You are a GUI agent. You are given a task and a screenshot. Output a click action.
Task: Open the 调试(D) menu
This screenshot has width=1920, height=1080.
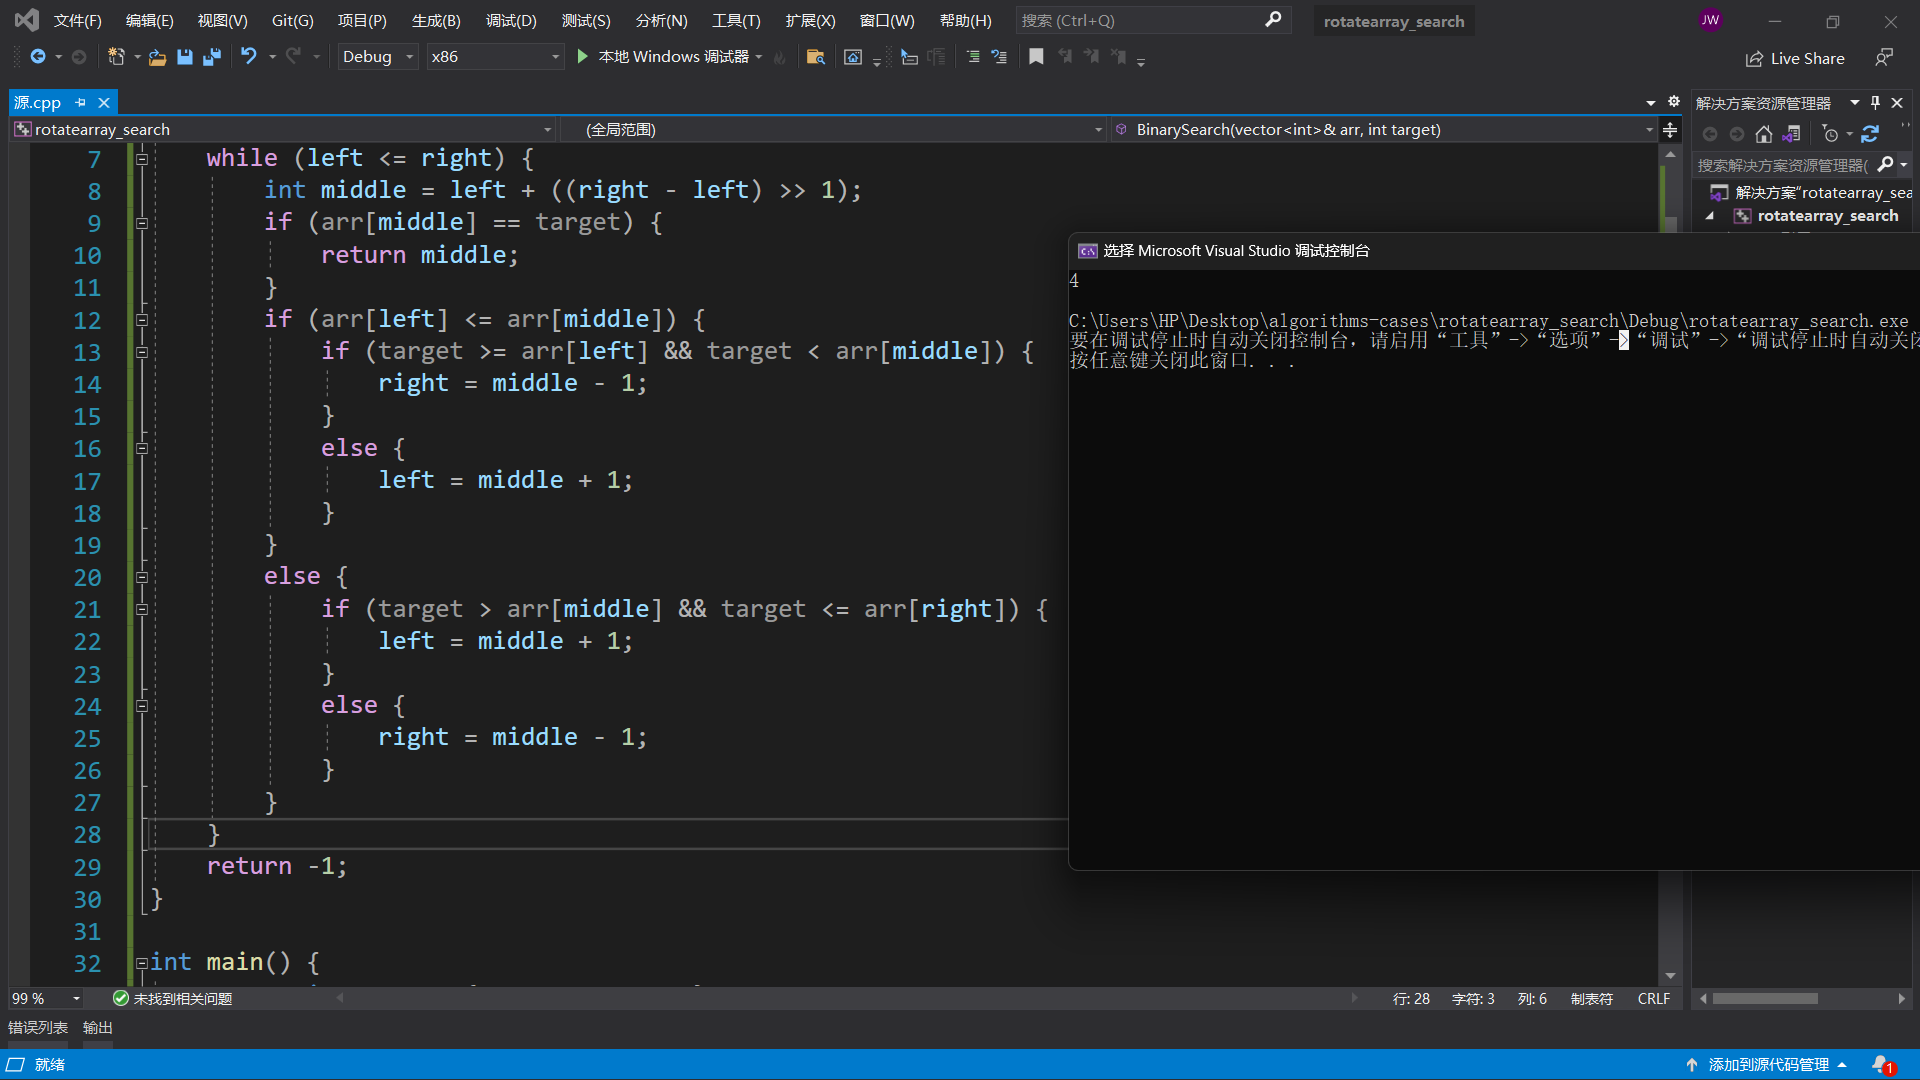tap(511, 20)
